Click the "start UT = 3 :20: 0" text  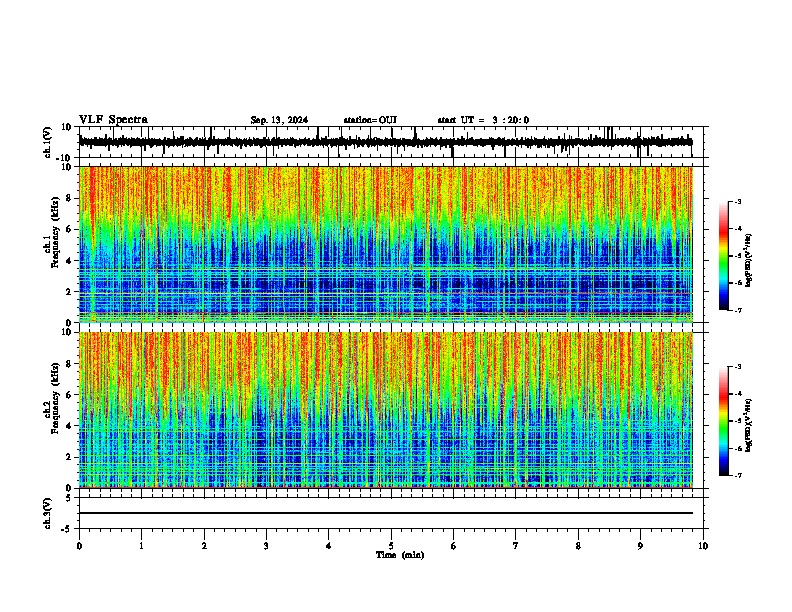point(483,120)
